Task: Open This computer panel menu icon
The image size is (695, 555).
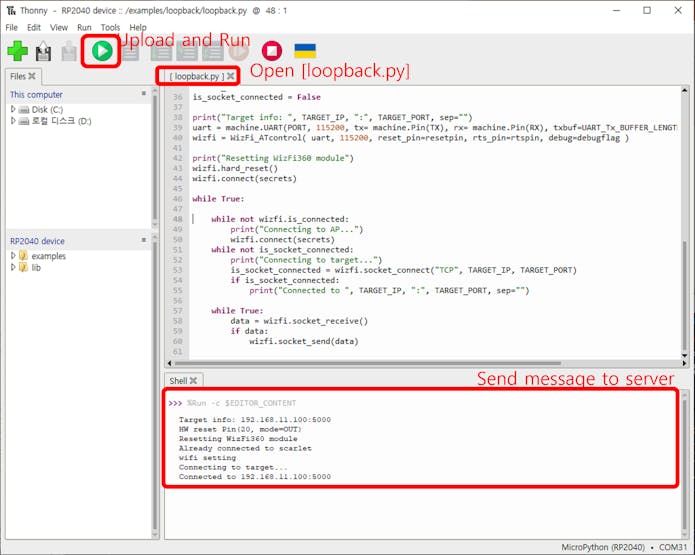Action: coord(144,93)
